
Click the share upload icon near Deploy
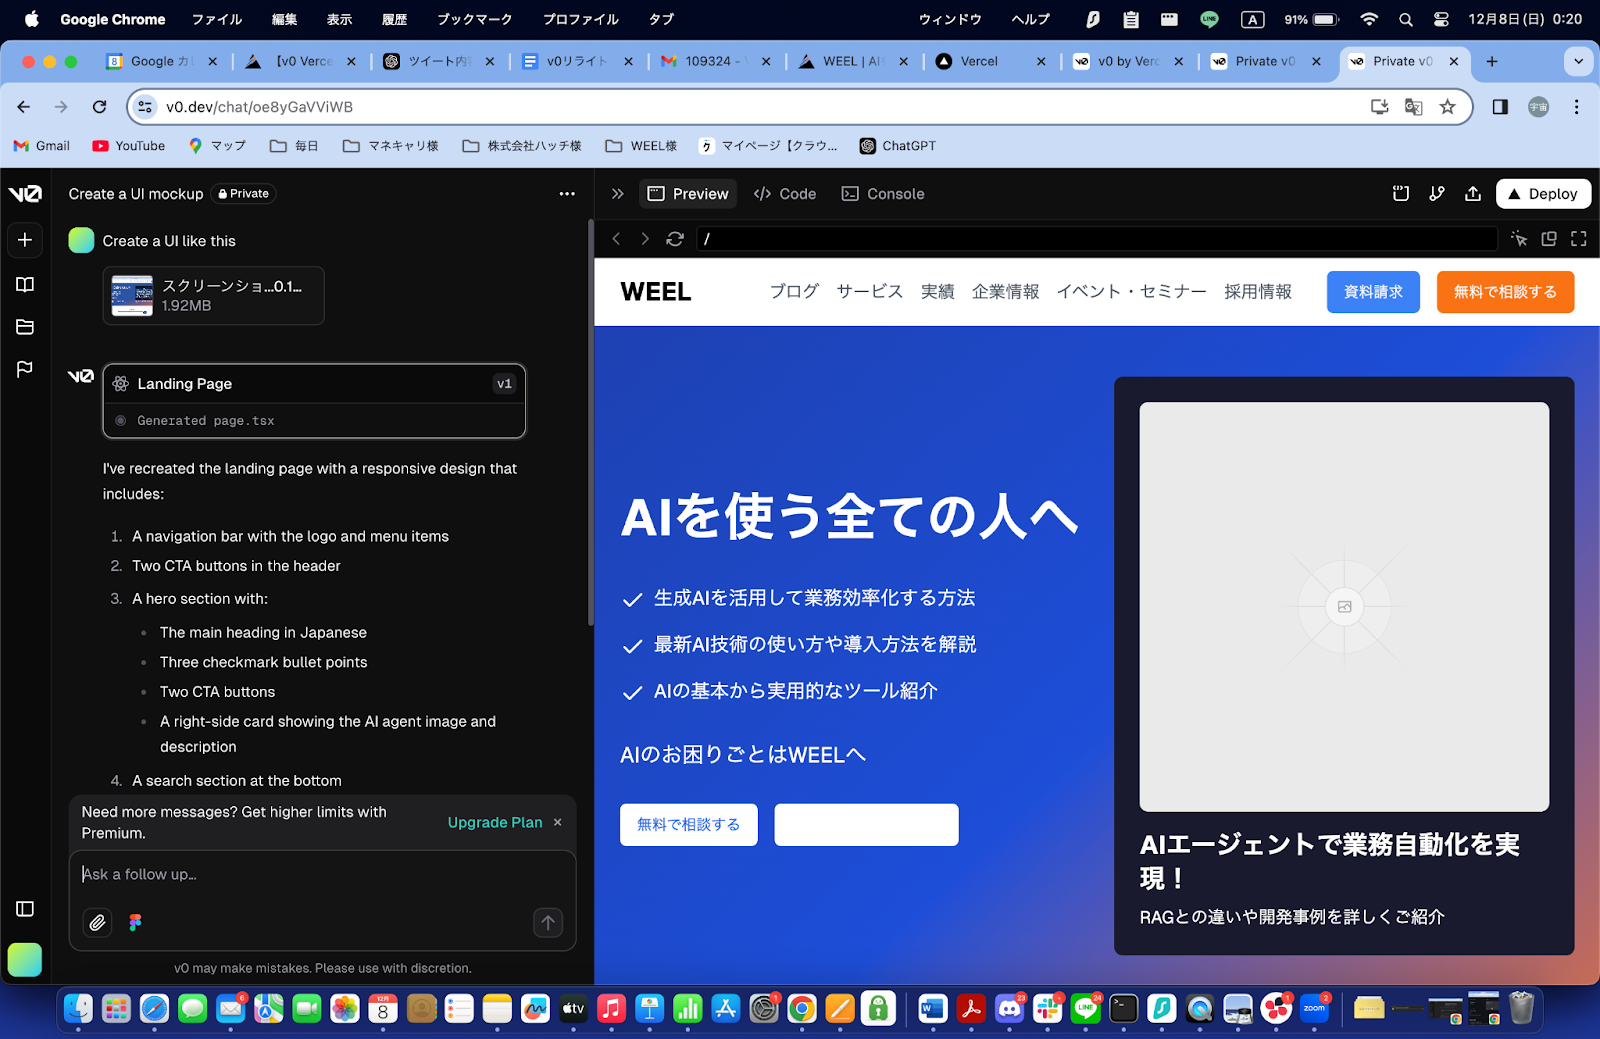click(x=1473, y=194)
